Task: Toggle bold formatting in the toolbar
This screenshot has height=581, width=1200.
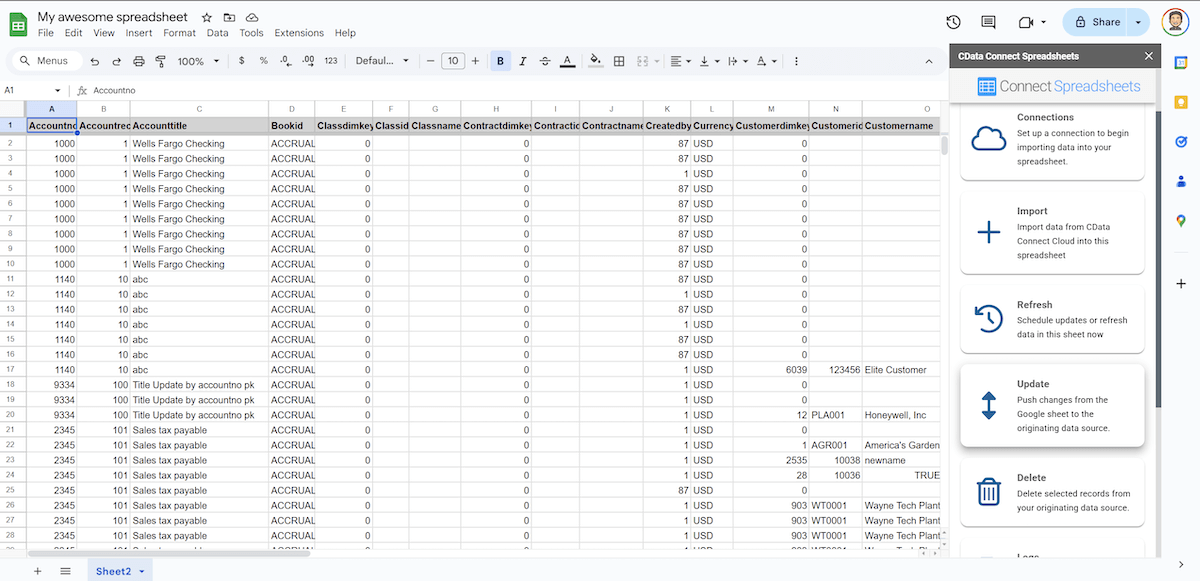Action: coord(500,60)
